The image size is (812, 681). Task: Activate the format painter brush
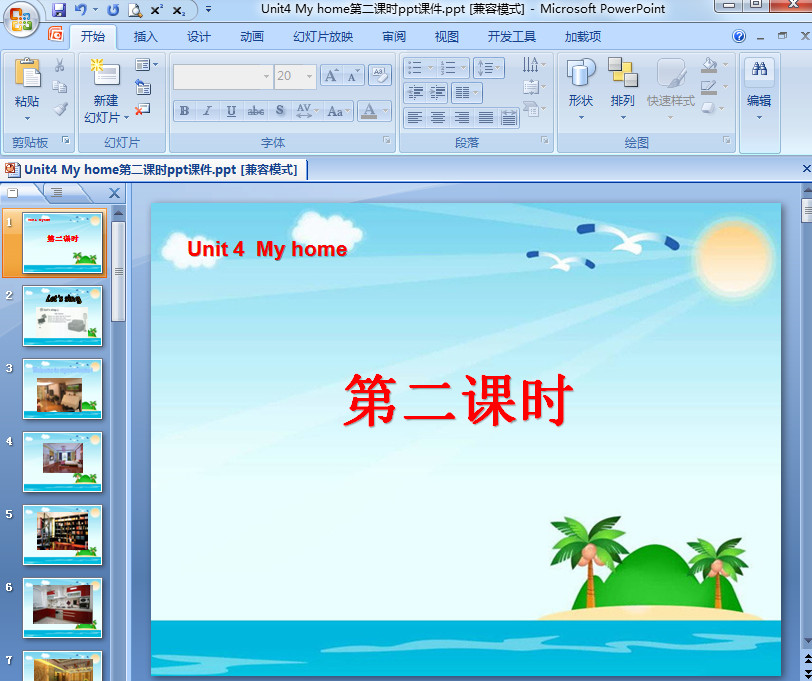[60, 109]
